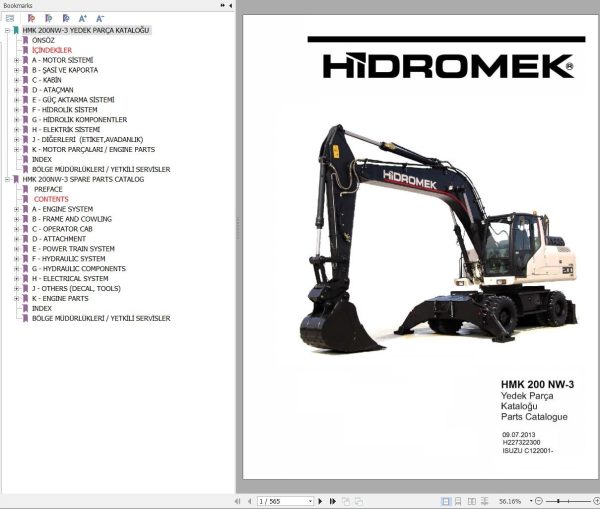
Task: Zoom out with the minus button
Action: tap(539, 501)
